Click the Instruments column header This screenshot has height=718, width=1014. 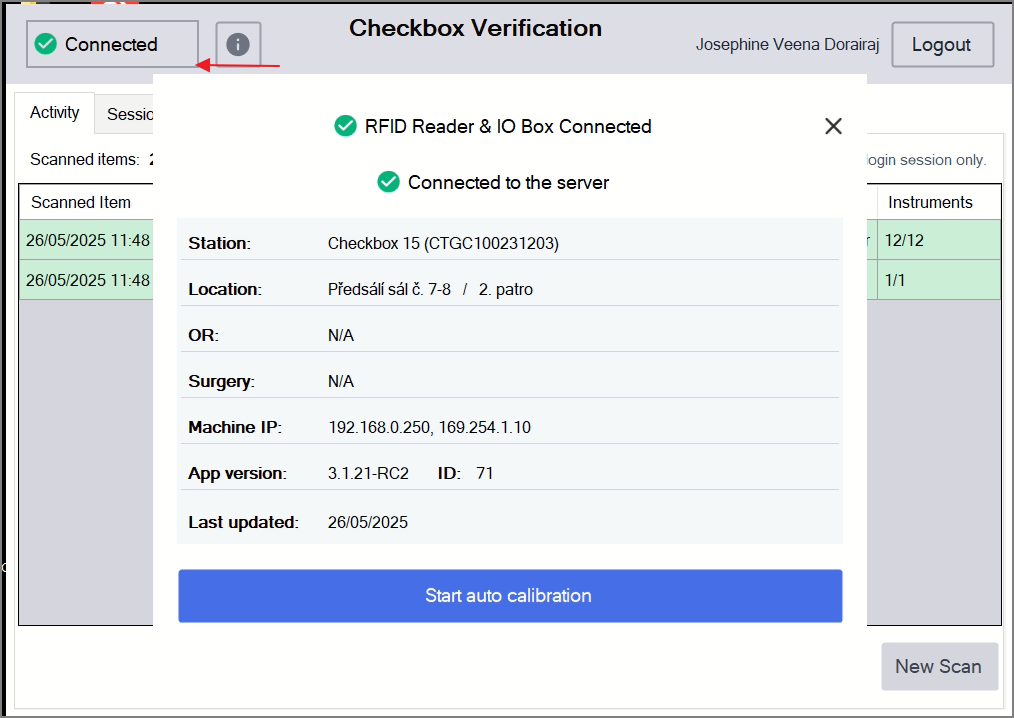(930, 202)
